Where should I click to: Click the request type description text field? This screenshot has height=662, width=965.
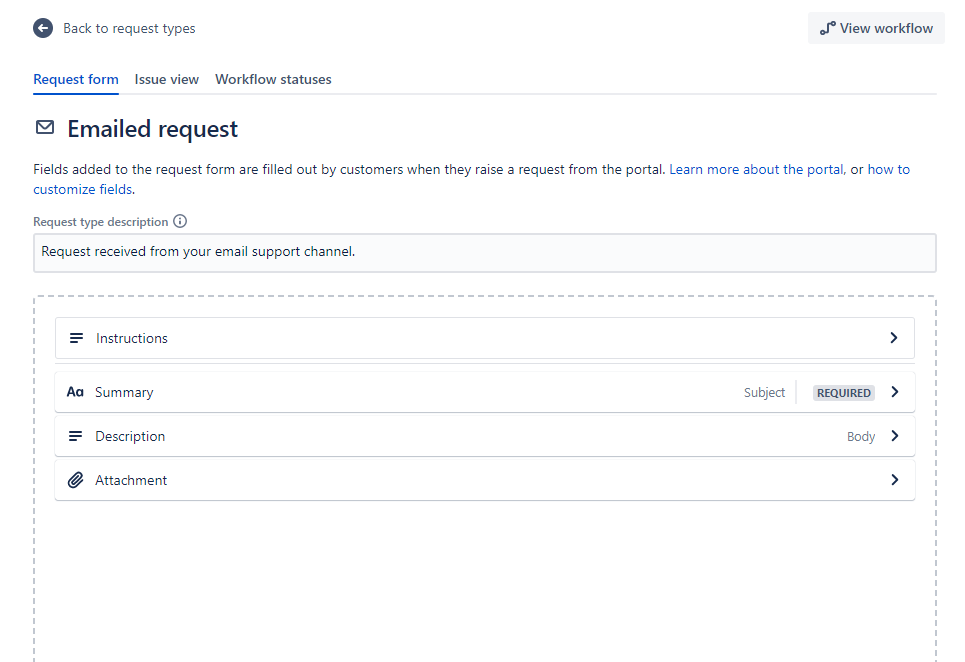pos(484,252)
